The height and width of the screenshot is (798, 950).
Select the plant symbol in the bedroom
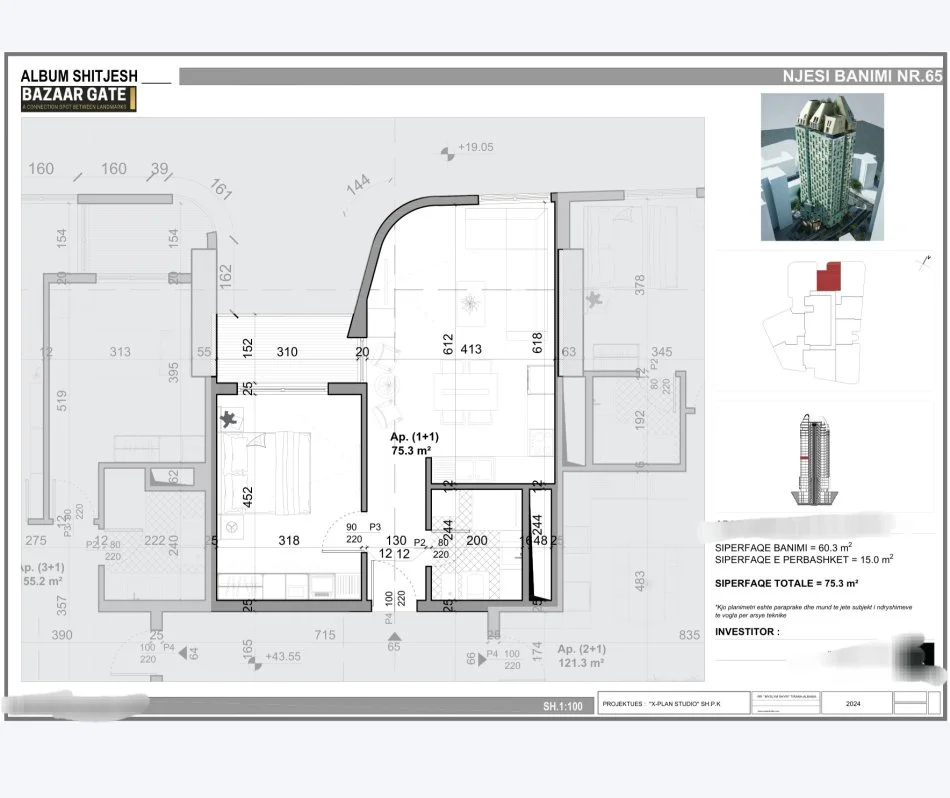coord(231,418)
